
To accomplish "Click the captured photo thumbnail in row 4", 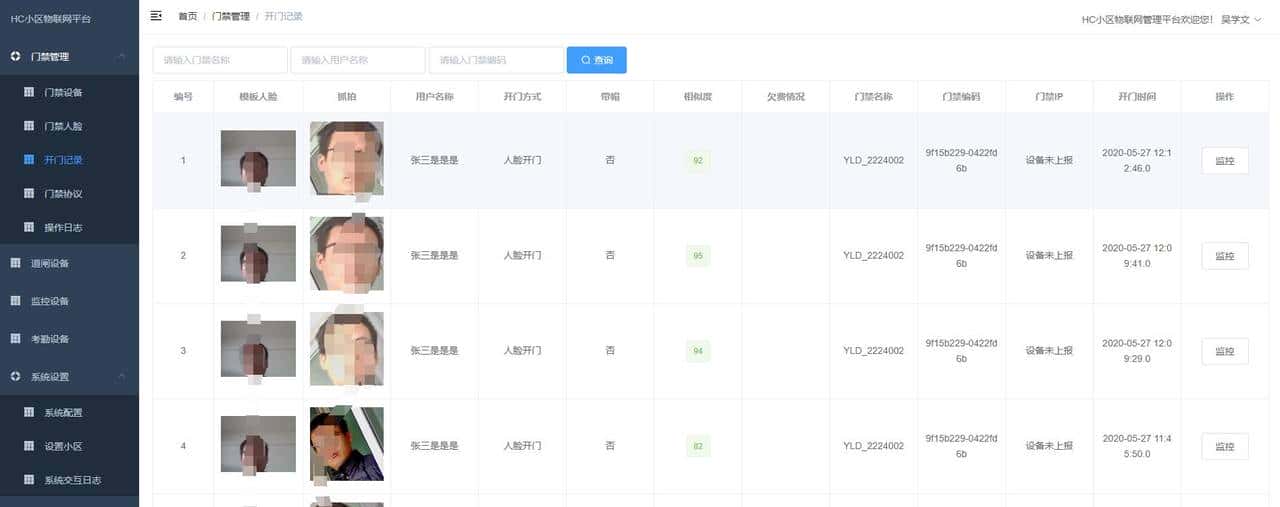I will pyautogui.click(x=347, y=444).
